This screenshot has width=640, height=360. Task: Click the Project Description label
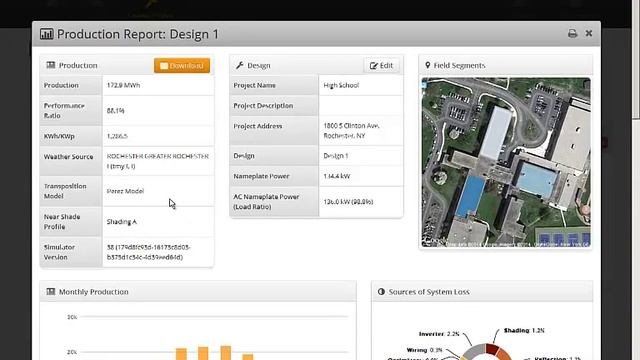click(263, 106)
